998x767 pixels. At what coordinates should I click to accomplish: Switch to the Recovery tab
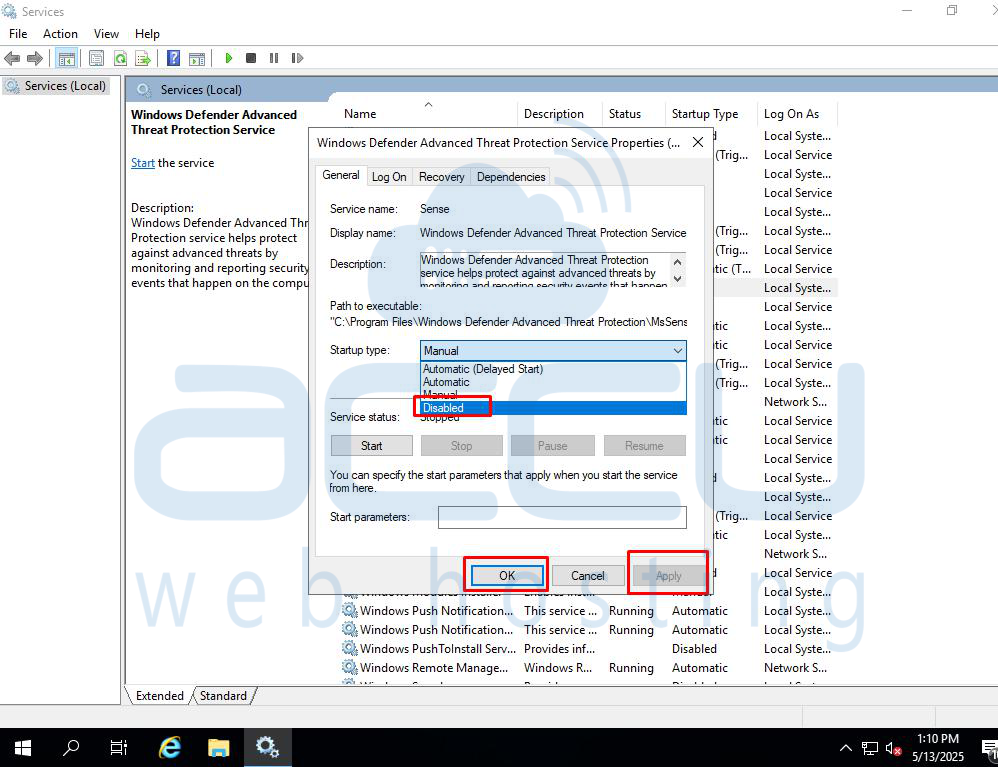pyautogui.click(x=441, y=177)
